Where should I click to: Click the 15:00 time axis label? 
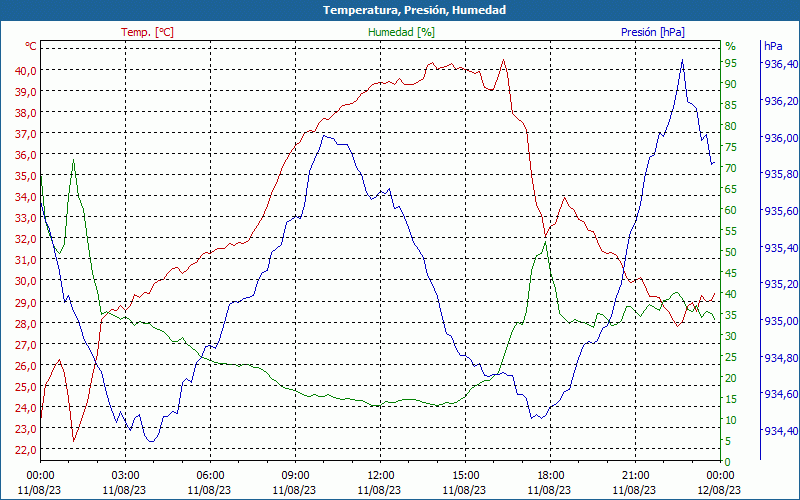tap(465, 476)
